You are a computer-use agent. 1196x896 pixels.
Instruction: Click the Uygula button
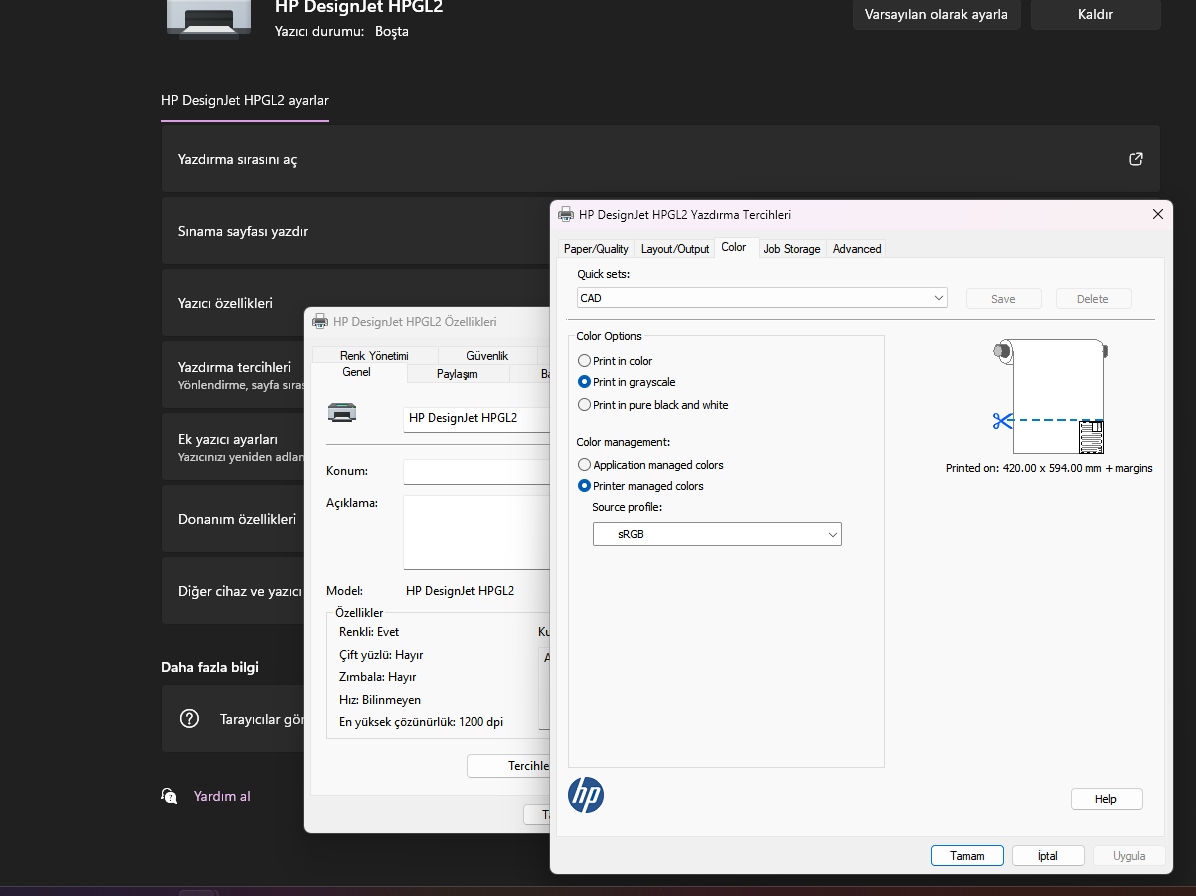pos(1129,856)
